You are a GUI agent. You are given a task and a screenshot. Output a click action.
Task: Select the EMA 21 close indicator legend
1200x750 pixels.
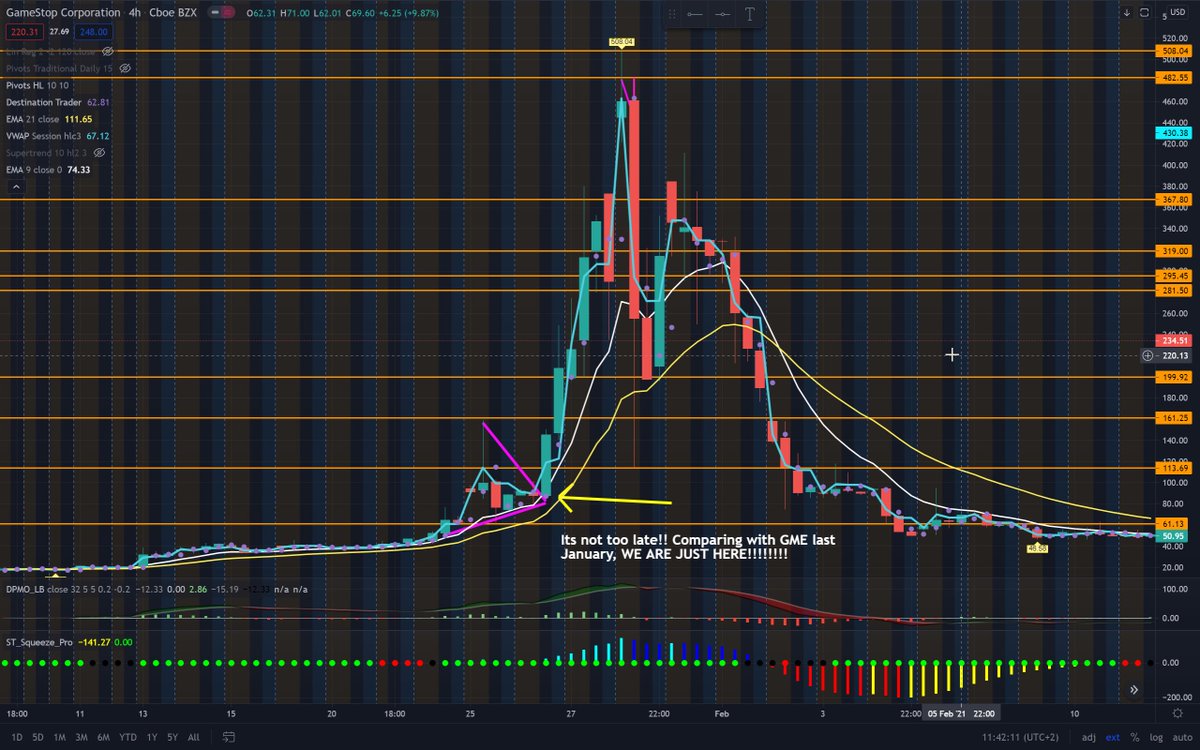click(49, 118)
